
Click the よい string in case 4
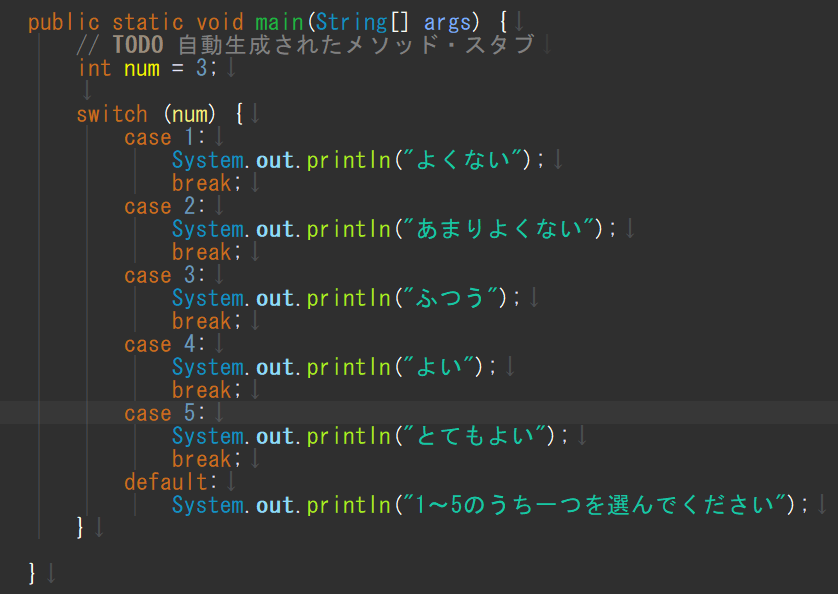click(439, 367)
